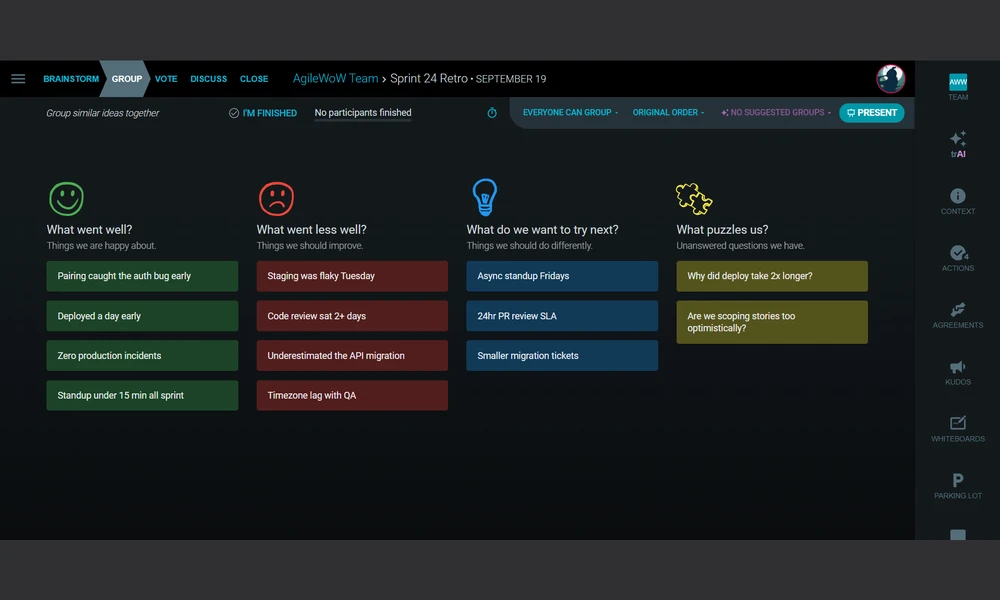Click 'What do we want to try next?' title
Screen dimensions: 1000x600
(542, 230)
